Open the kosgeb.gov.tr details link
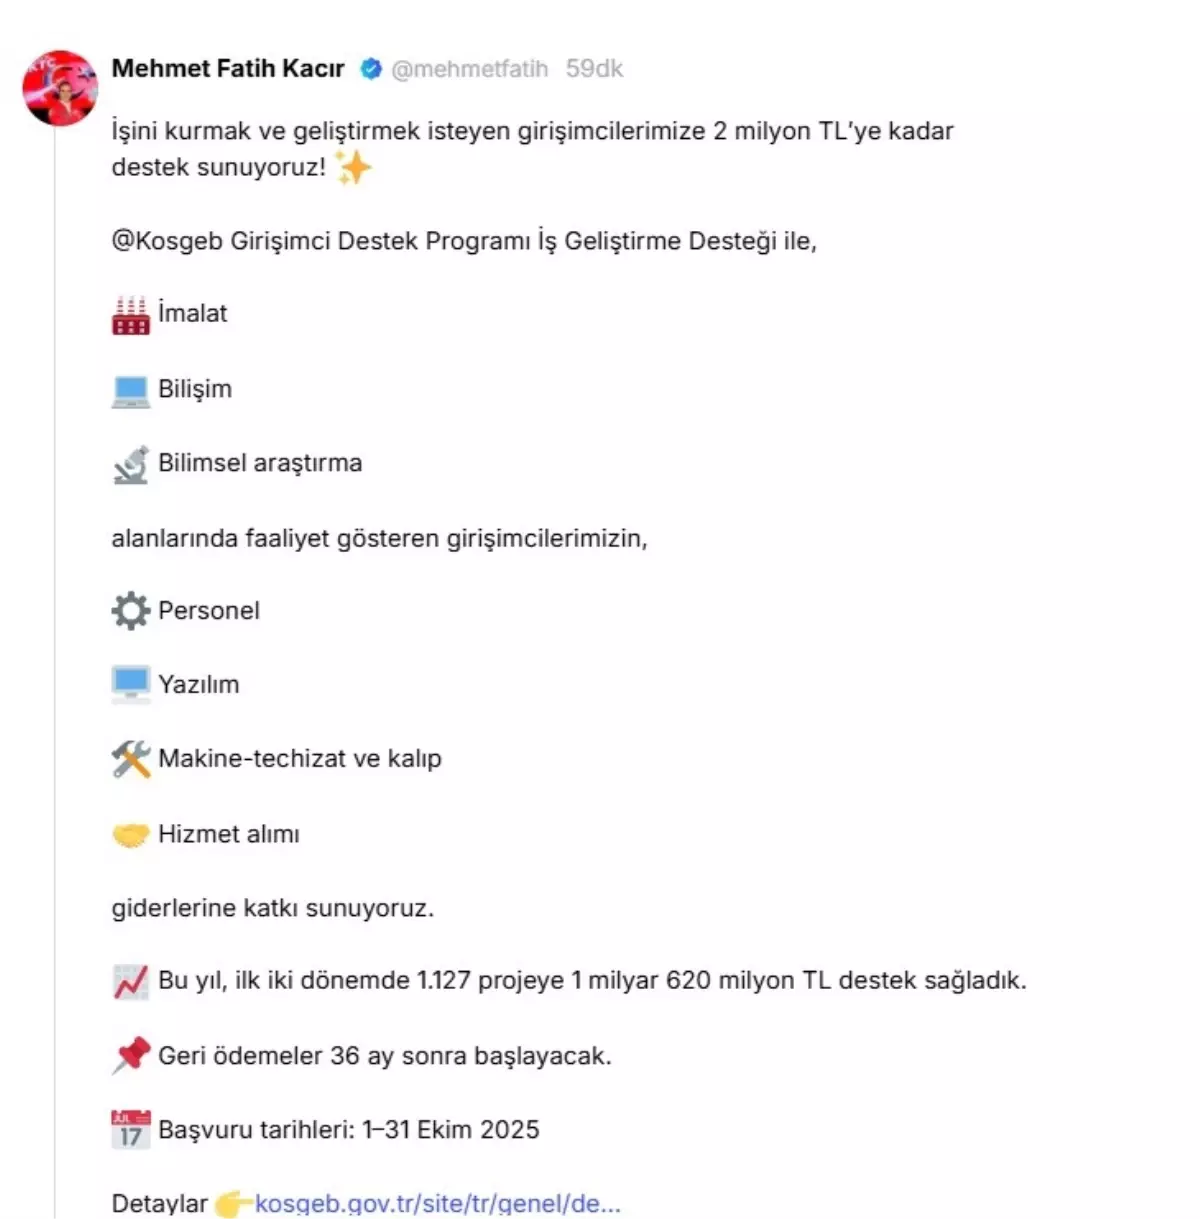 [438, 1203]
